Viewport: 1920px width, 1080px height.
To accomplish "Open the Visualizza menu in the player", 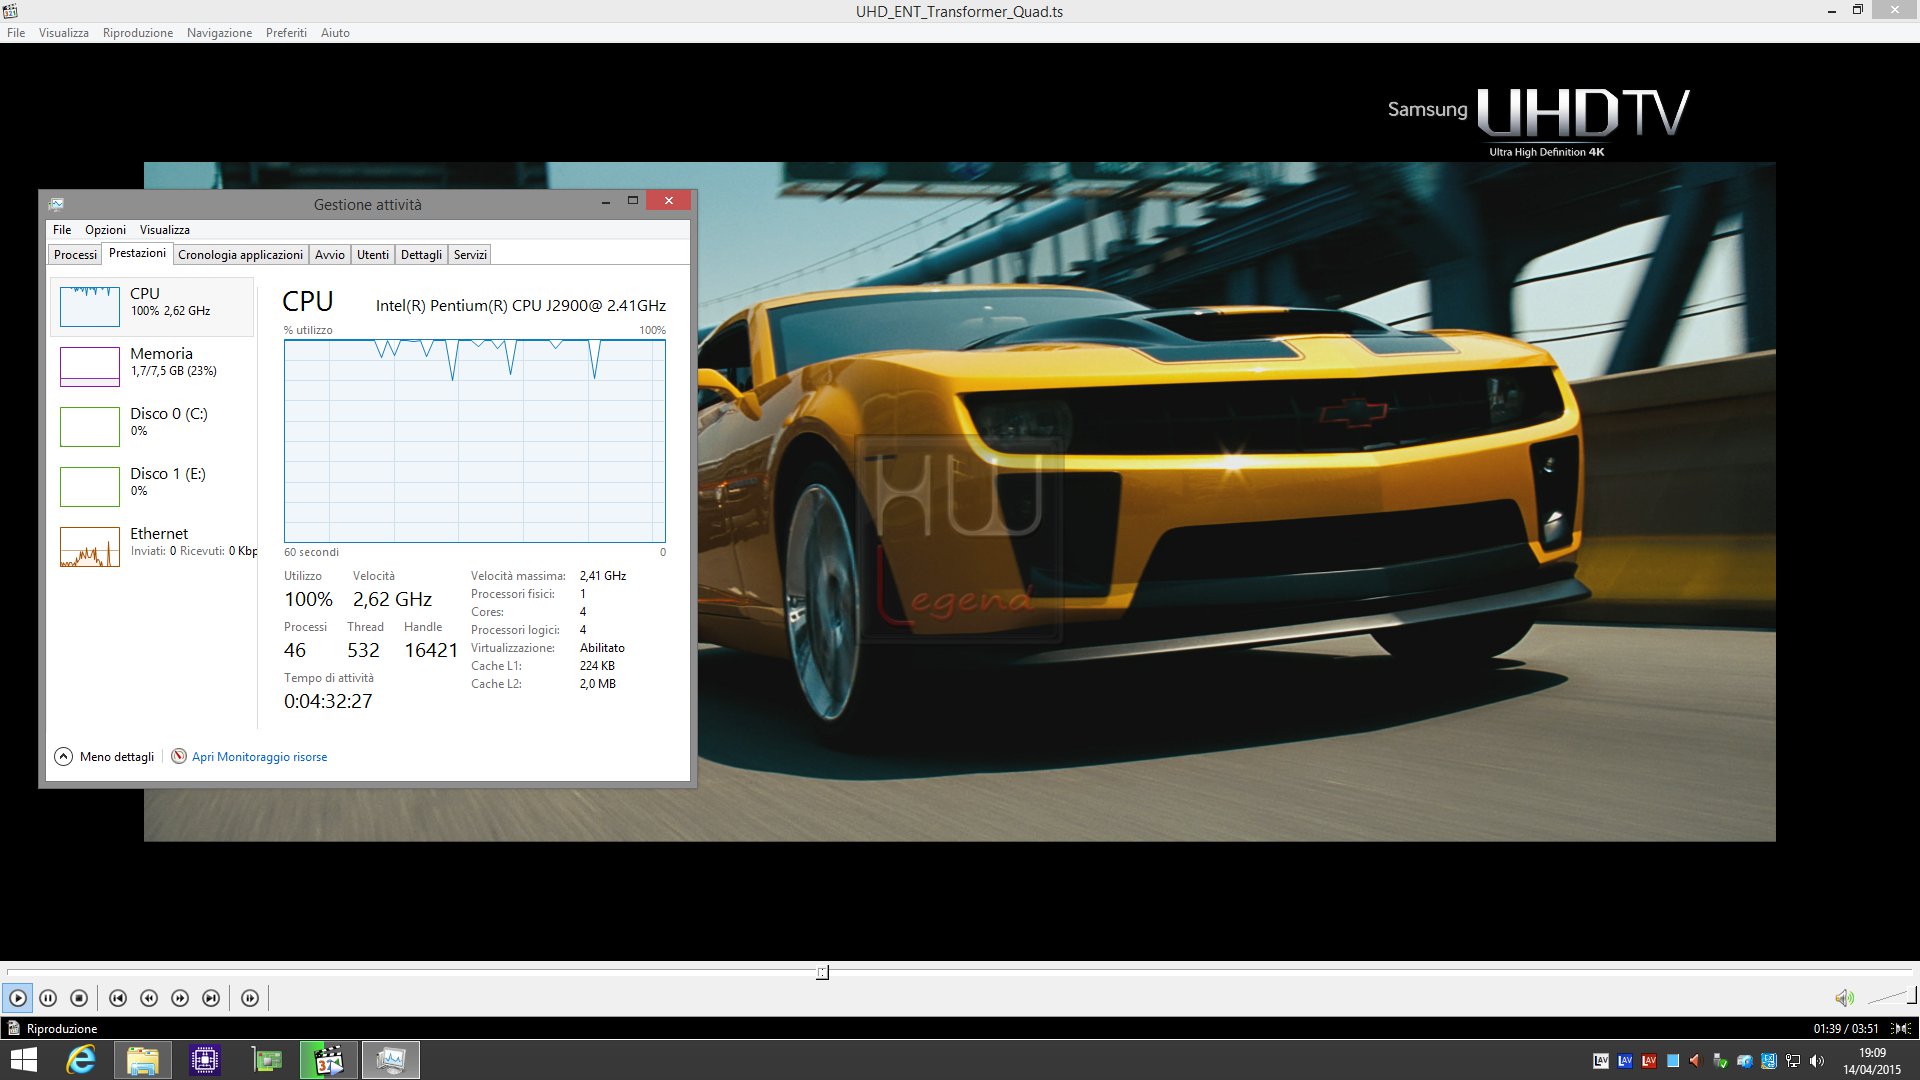I will [x=63, y=33].
